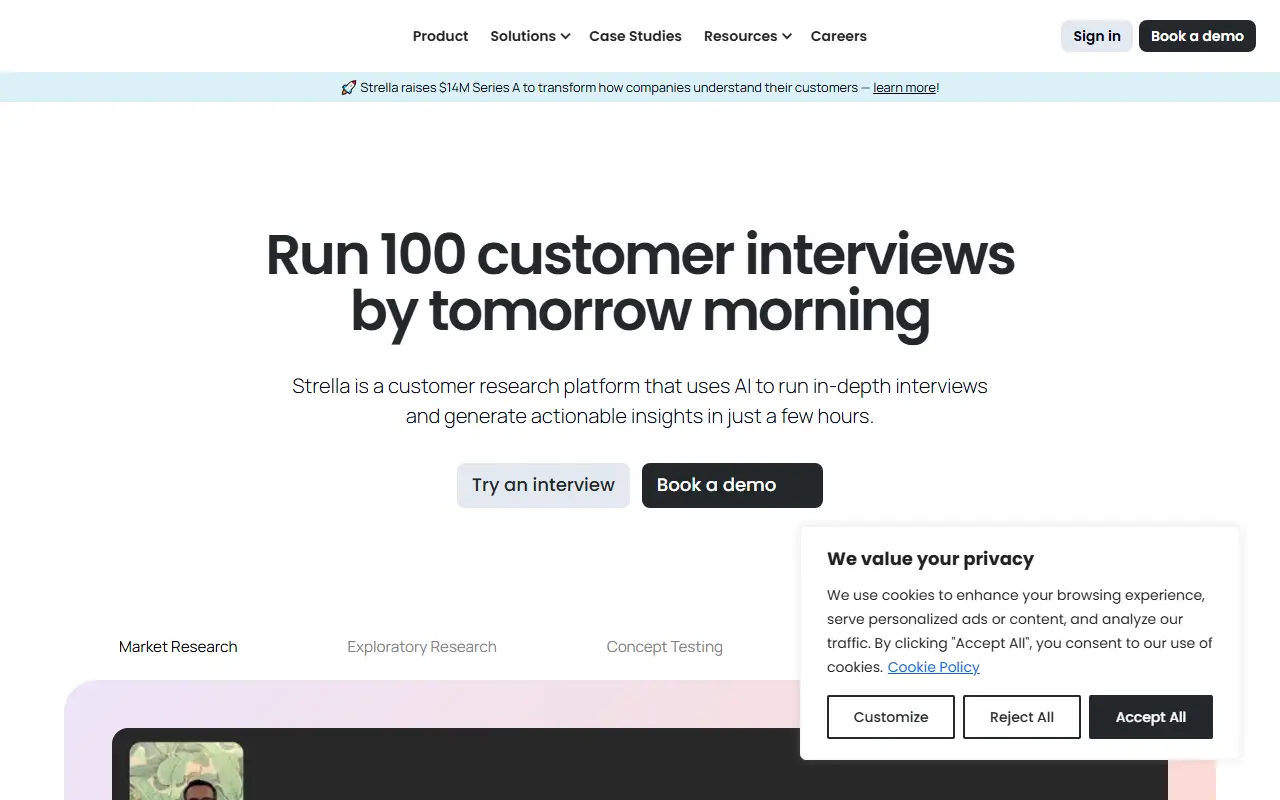Click the Sign in button
Viewport: 1280px width, 800px height.
(1097, 36)
